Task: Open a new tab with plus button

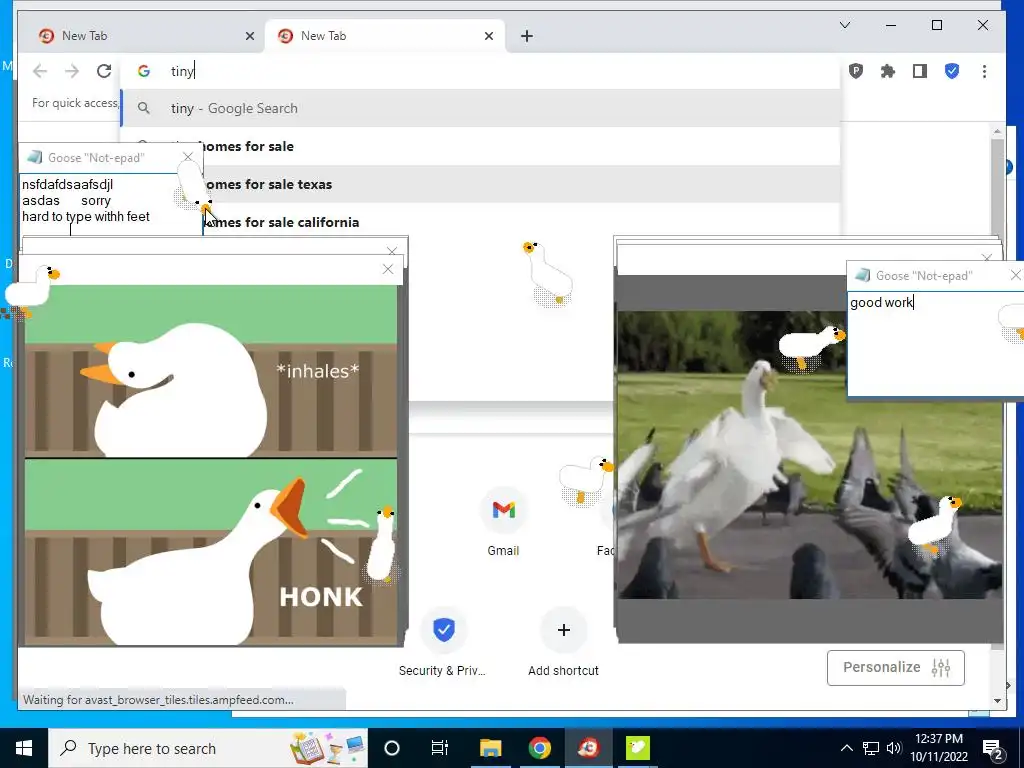Action: pos(526,36)
